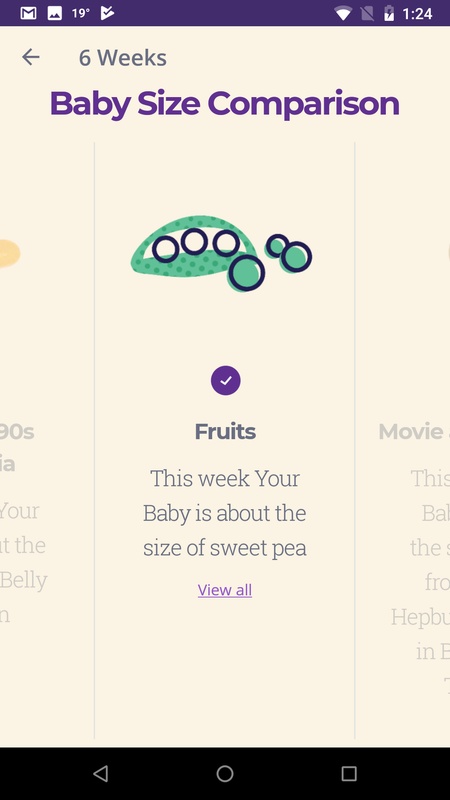The height and width of the screenshot is (800, 450).
Task: Open the View all link
Action: pos(224,590)
